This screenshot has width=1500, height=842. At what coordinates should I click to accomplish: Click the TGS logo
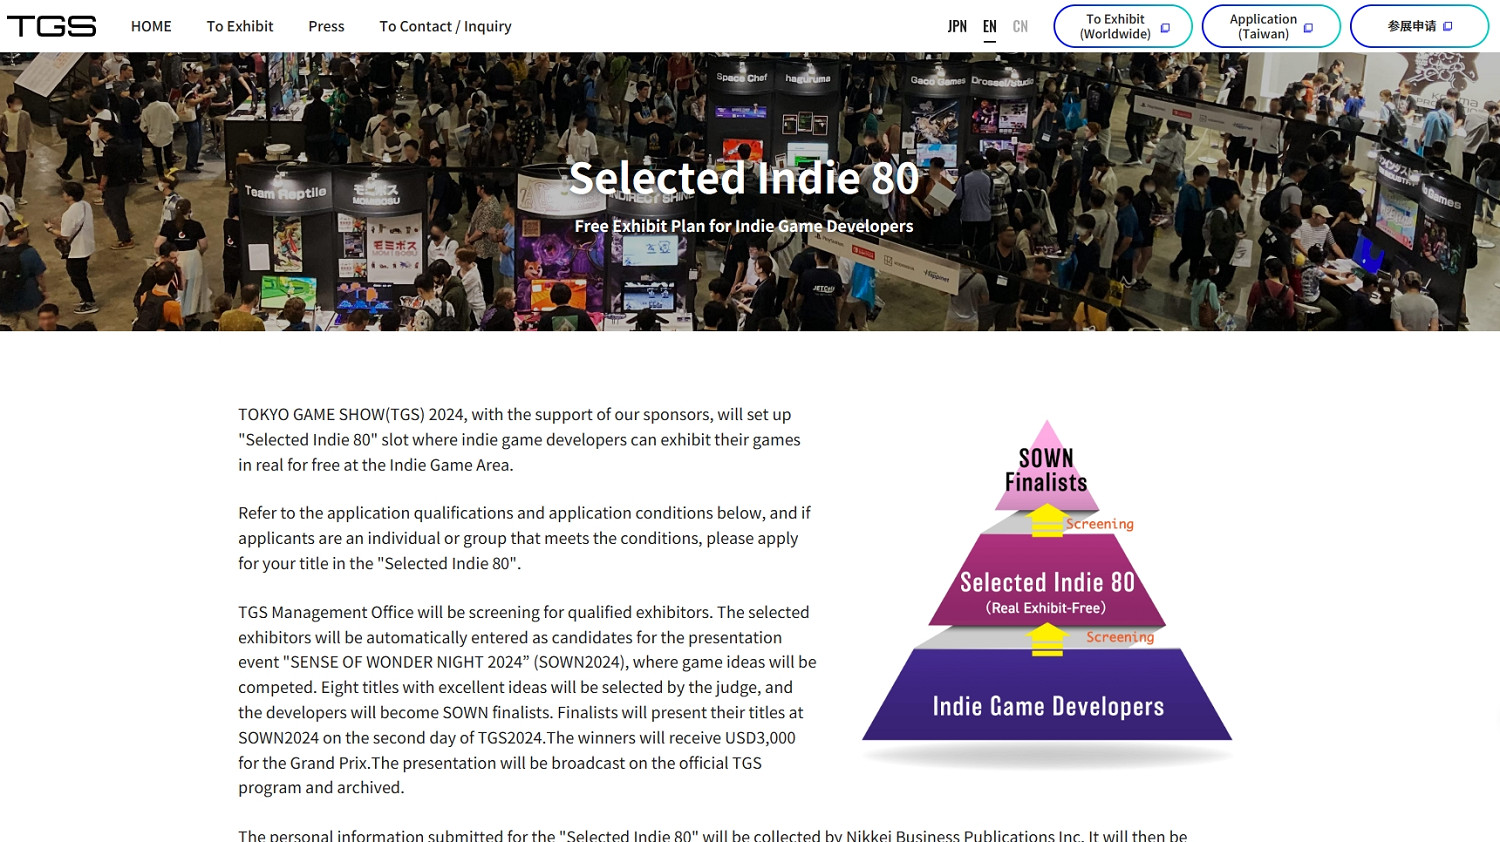pyautogui.click(x=52, y=26)
